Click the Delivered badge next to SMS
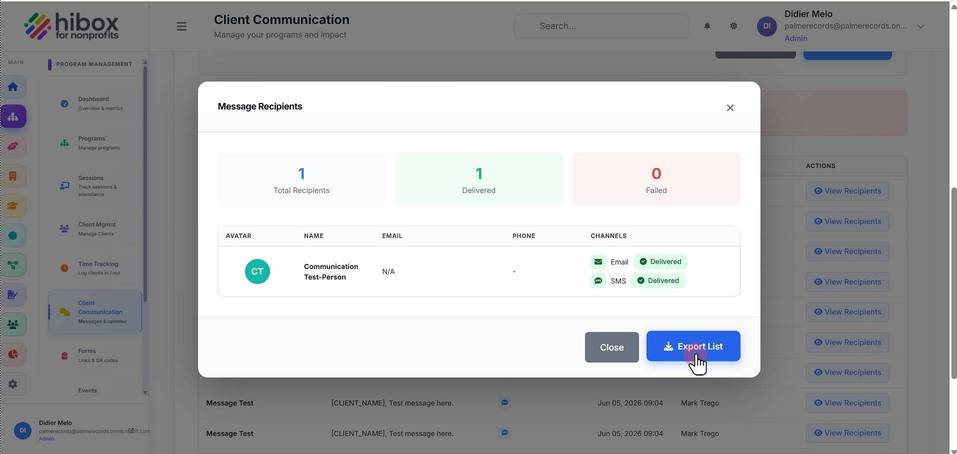 click(659, 281)
